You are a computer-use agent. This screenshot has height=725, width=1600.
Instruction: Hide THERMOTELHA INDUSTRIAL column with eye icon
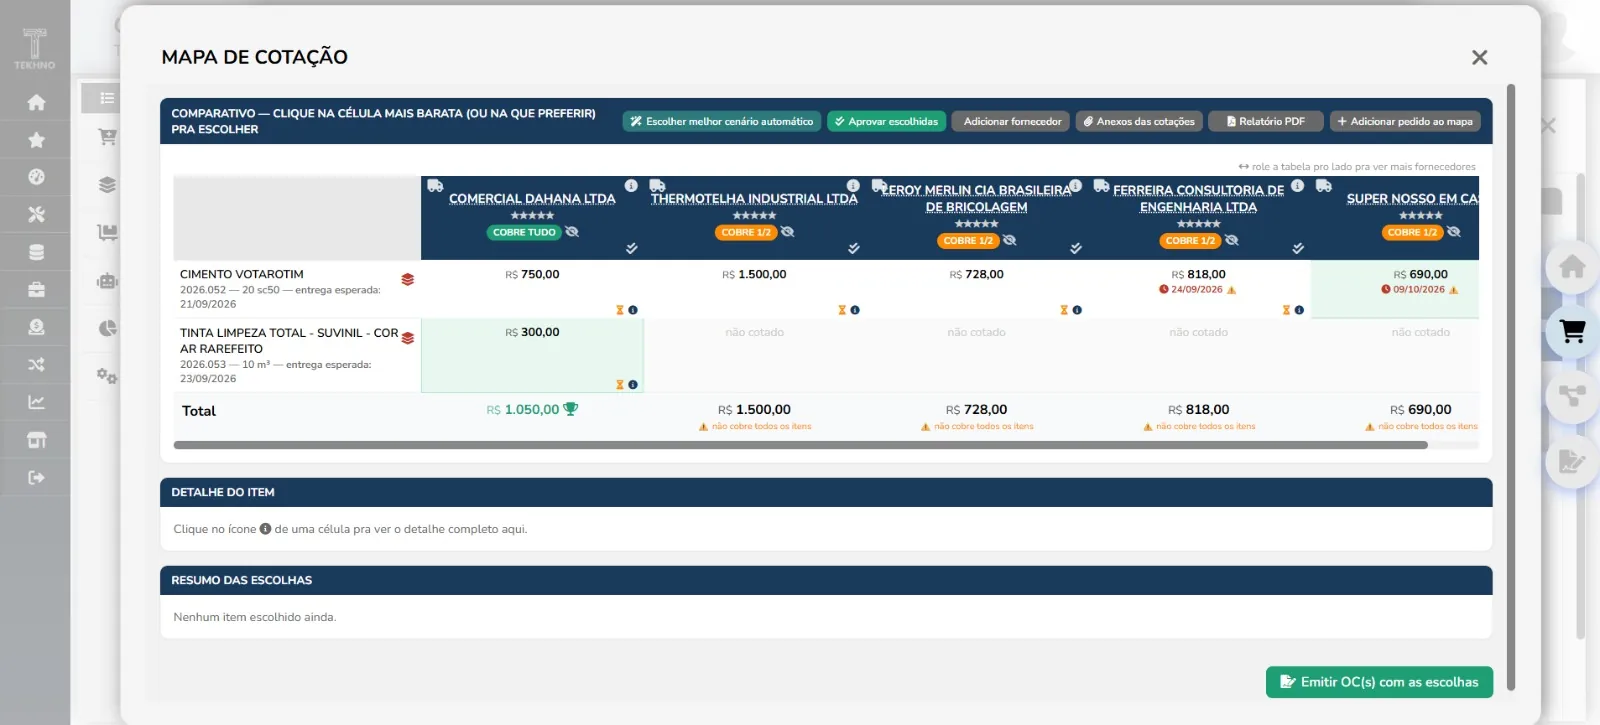pyautogui.click(x=788, y=232)
